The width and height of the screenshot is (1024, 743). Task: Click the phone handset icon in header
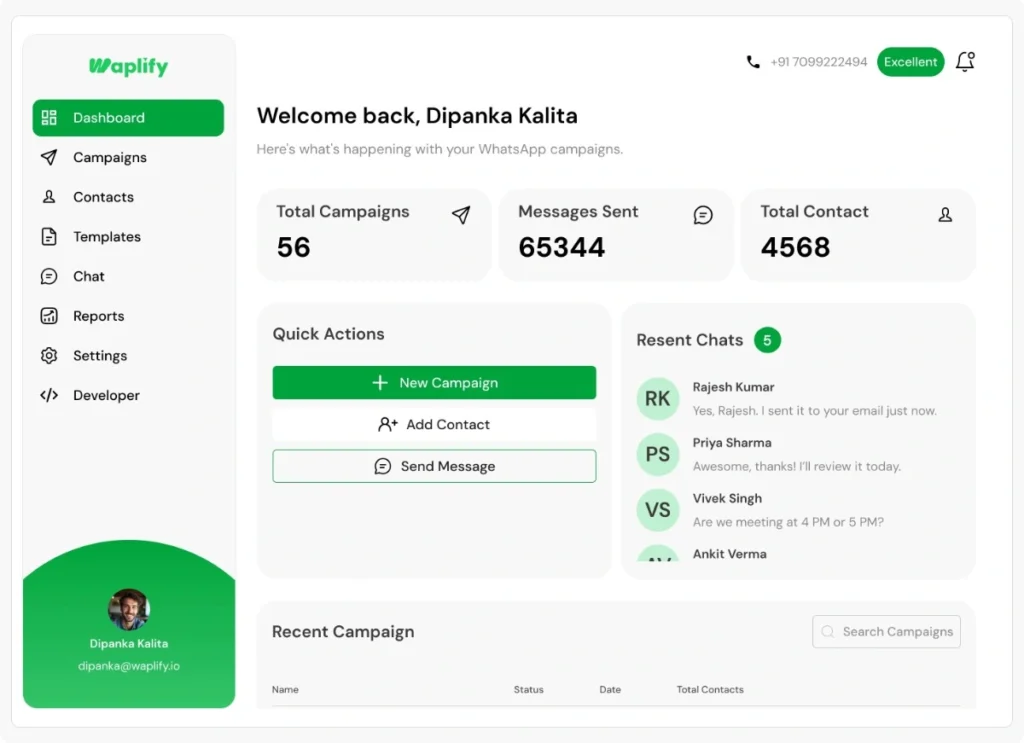tap(753, 62)
